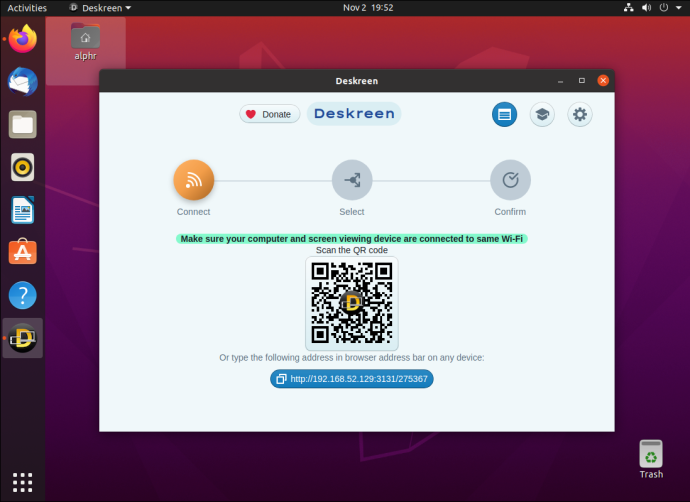Open Rhythmbox music player in dock
Viewport: 690px width, 502px height.
[x=22, y=167]
